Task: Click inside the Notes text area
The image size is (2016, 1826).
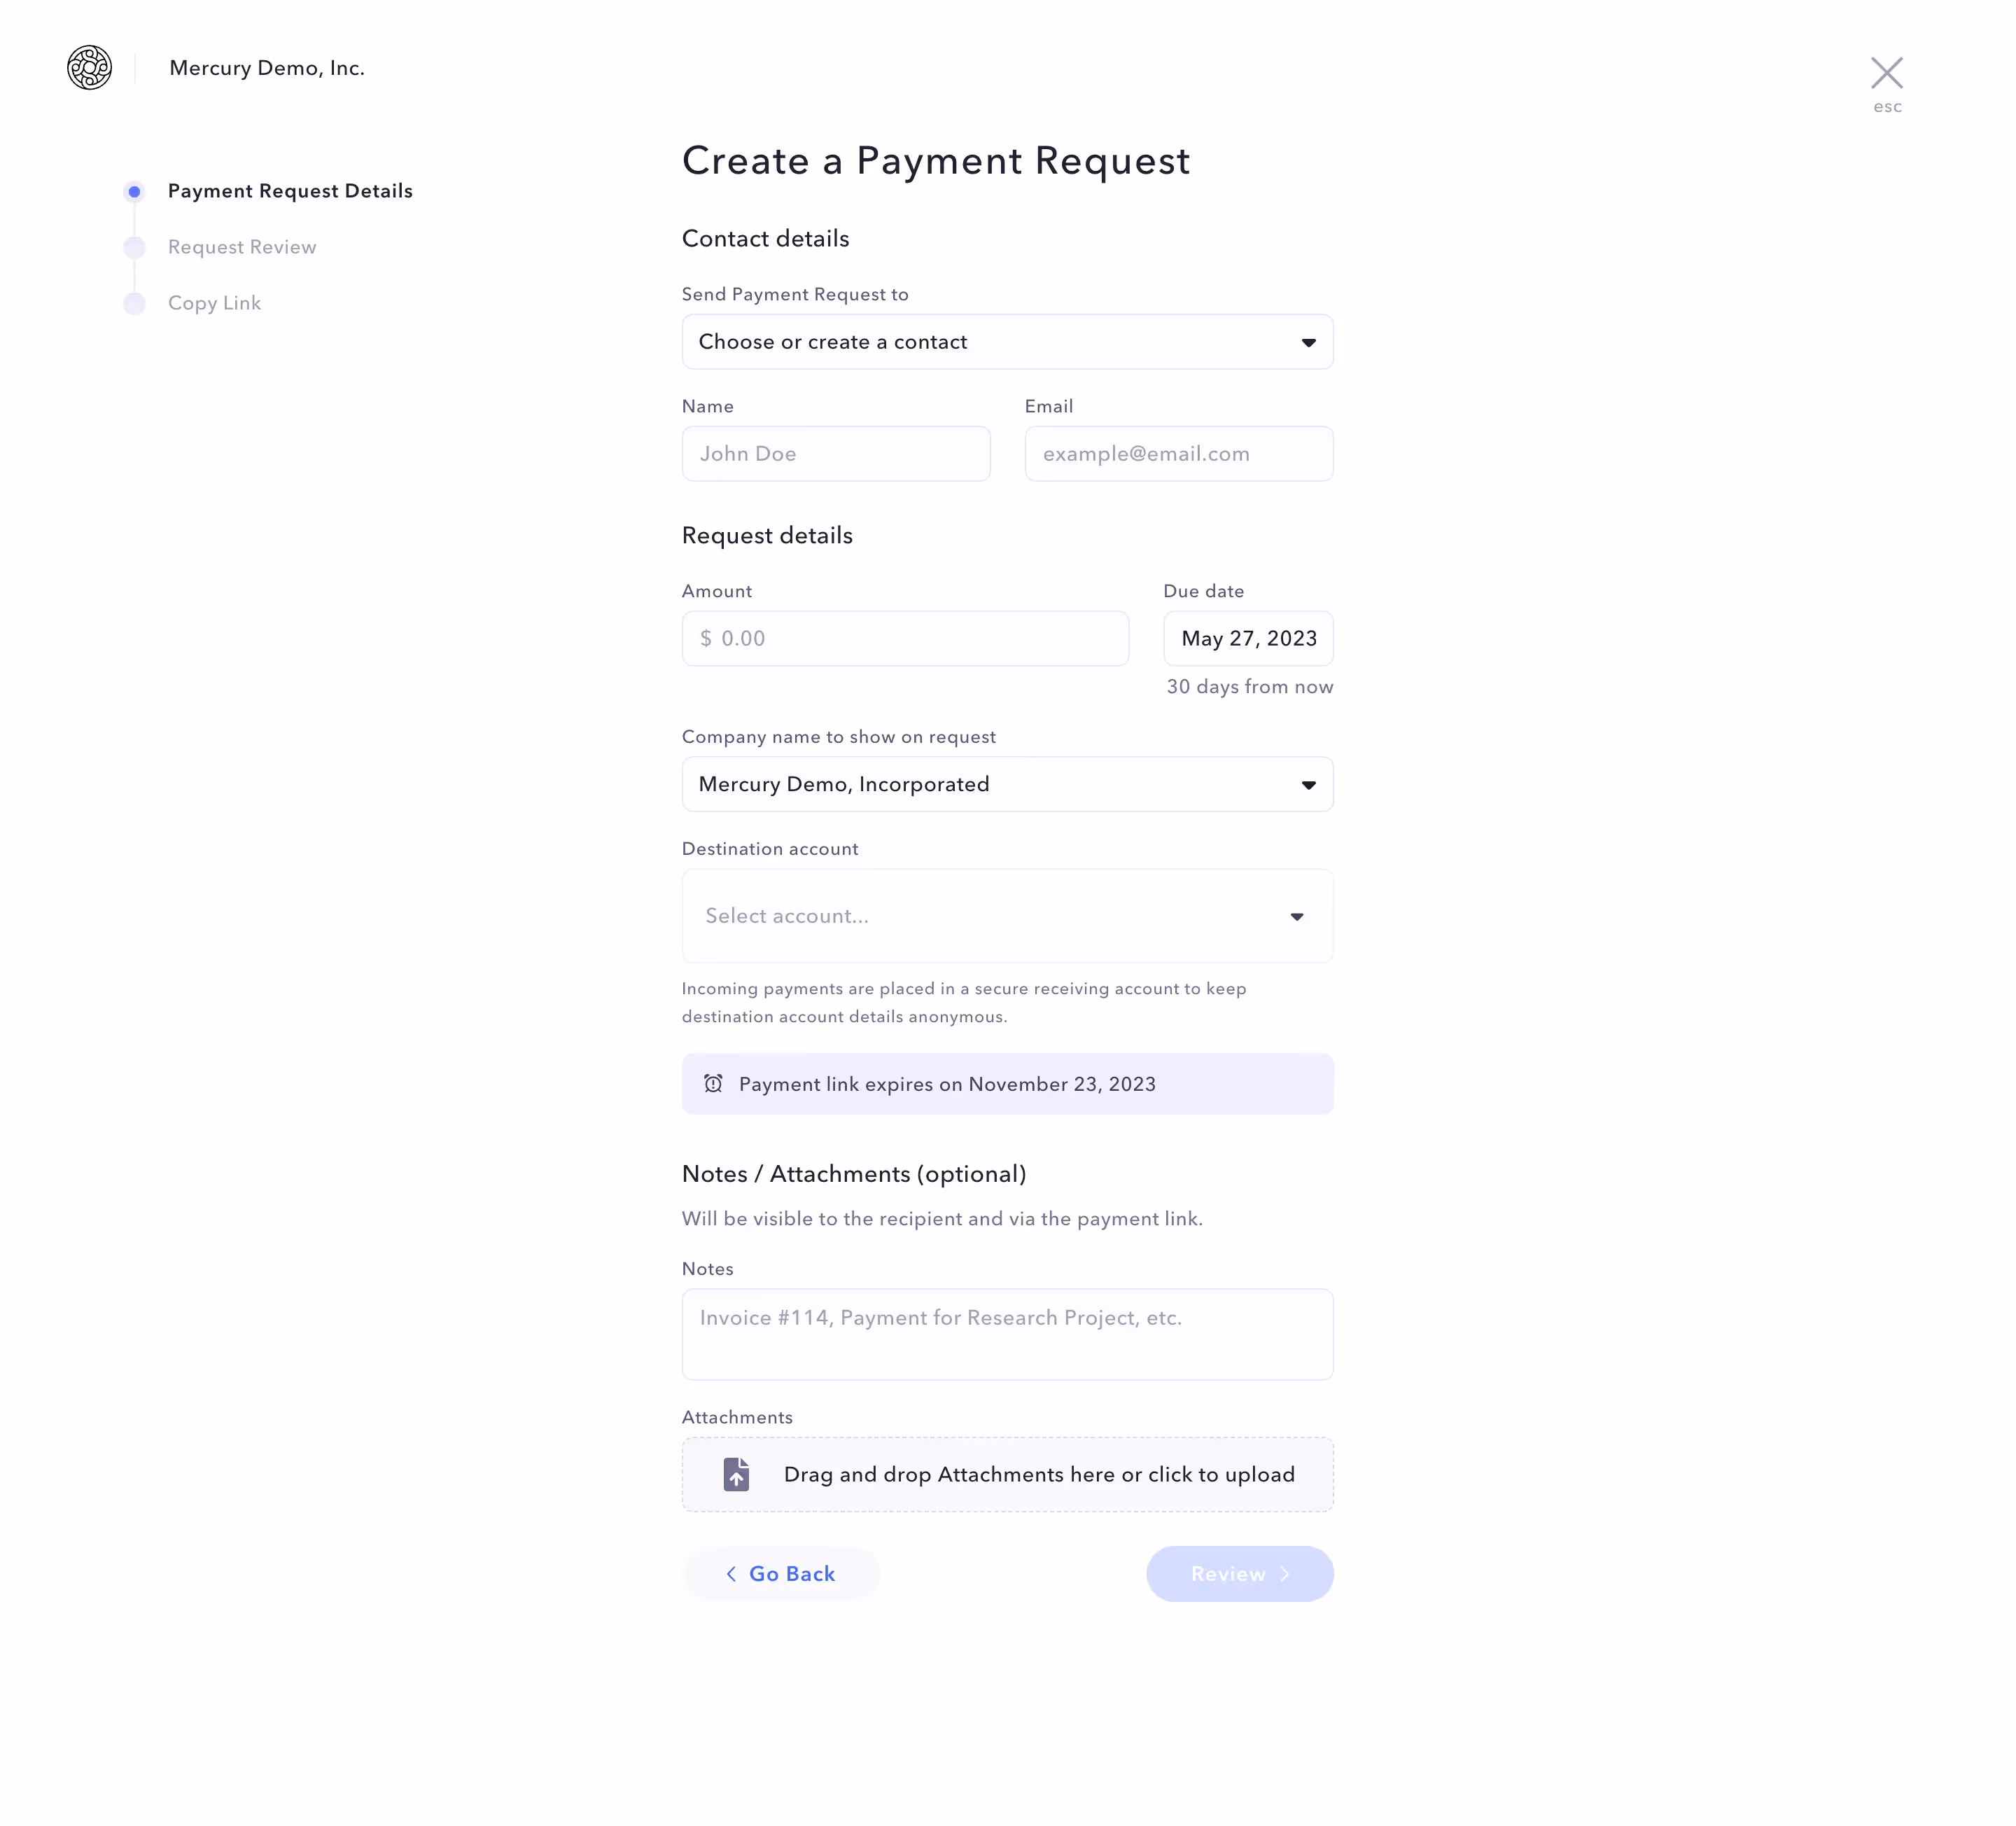Action: tap(1007, 1334)
